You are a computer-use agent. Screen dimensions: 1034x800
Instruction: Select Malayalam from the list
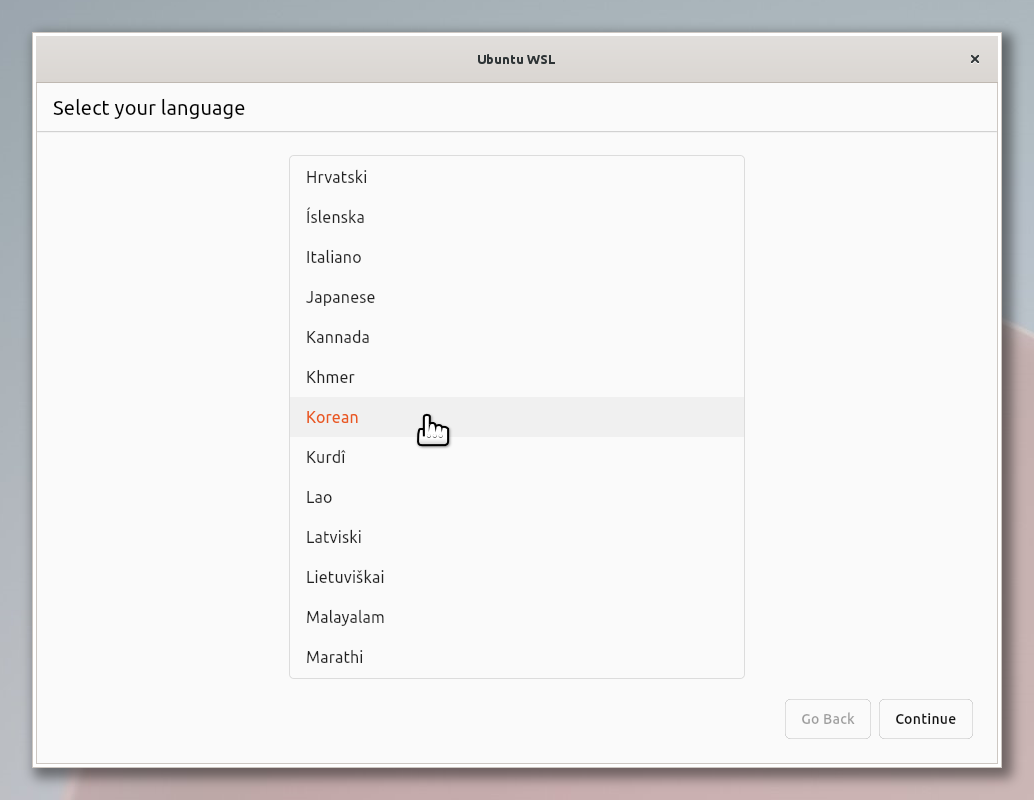517,617
